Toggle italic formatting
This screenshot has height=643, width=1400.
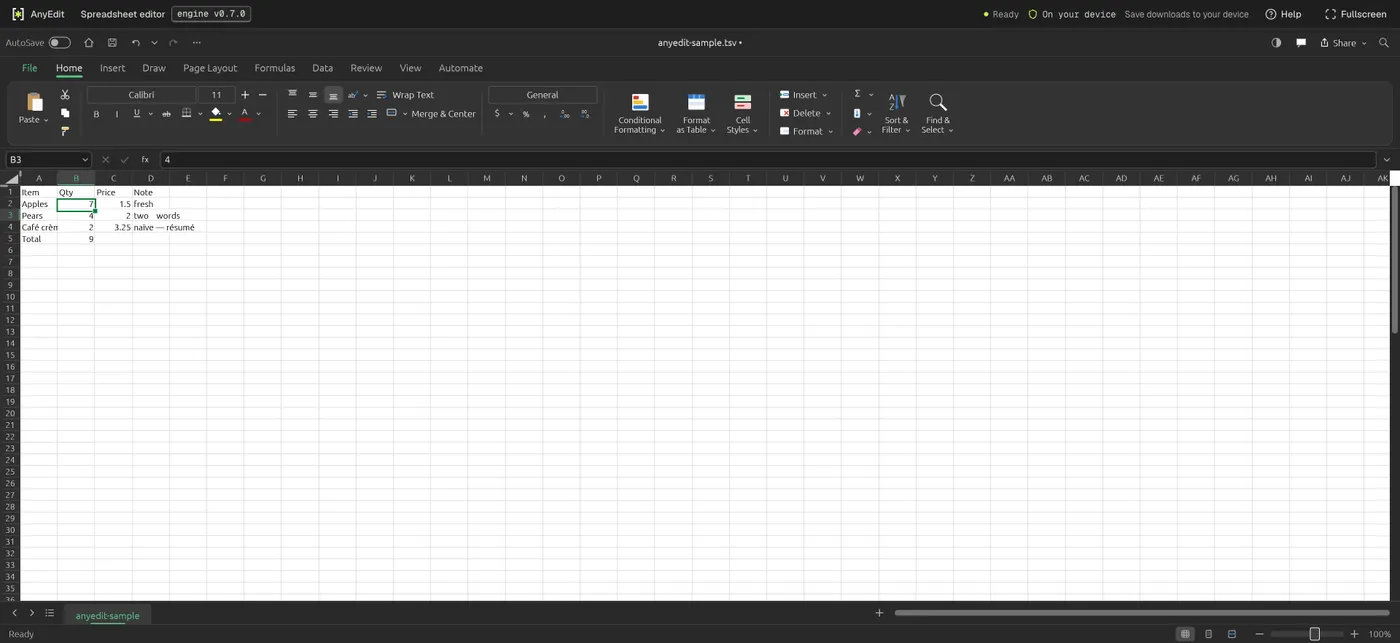pos(116,114)
